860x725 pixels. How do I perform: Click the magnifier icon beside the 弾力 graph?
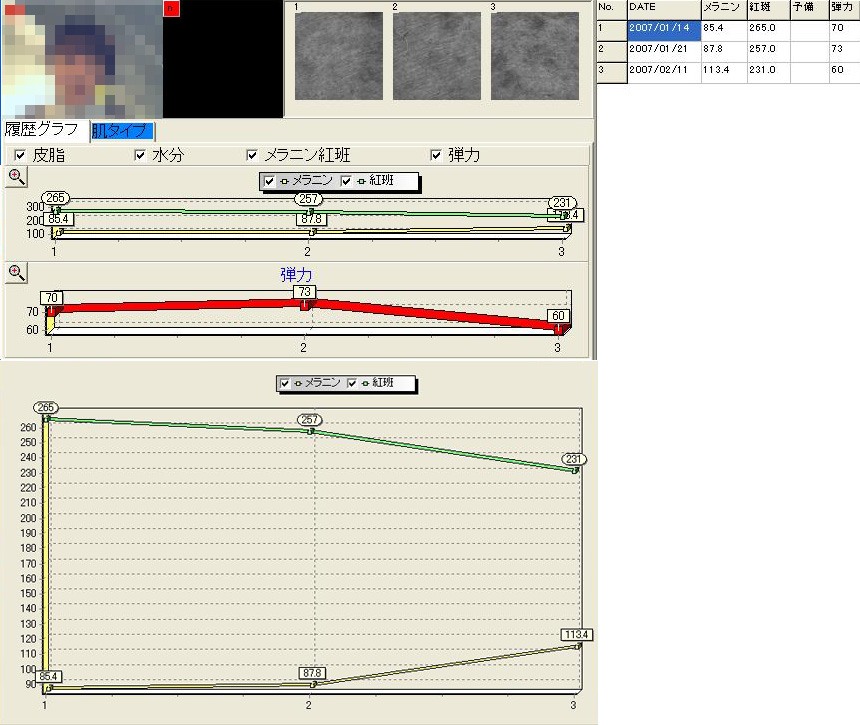coord(16,273)
